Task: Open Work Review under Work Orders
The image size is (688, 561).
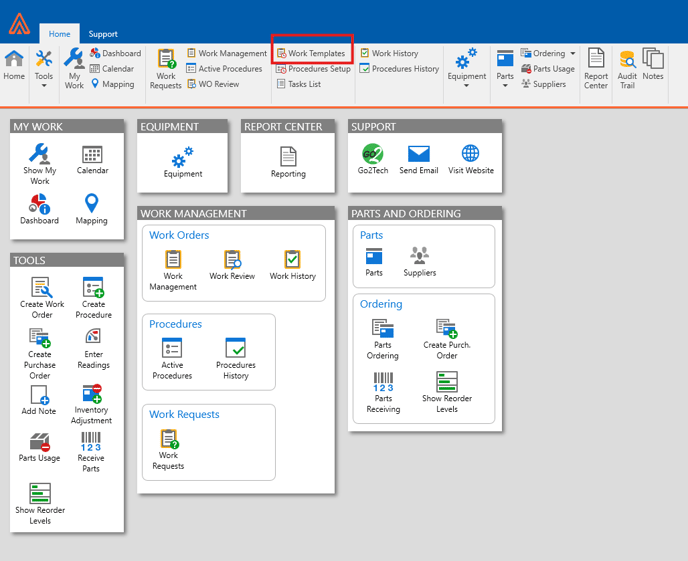Action: point(232,265)
